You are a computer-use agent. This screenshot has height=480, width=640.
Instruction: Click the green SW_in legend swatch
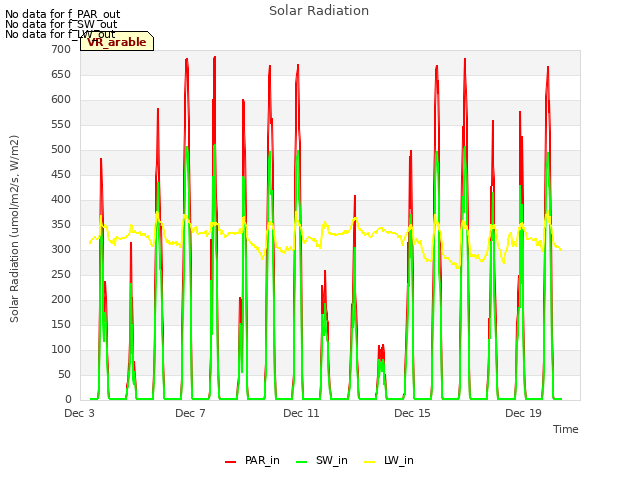tap(301, 462)
